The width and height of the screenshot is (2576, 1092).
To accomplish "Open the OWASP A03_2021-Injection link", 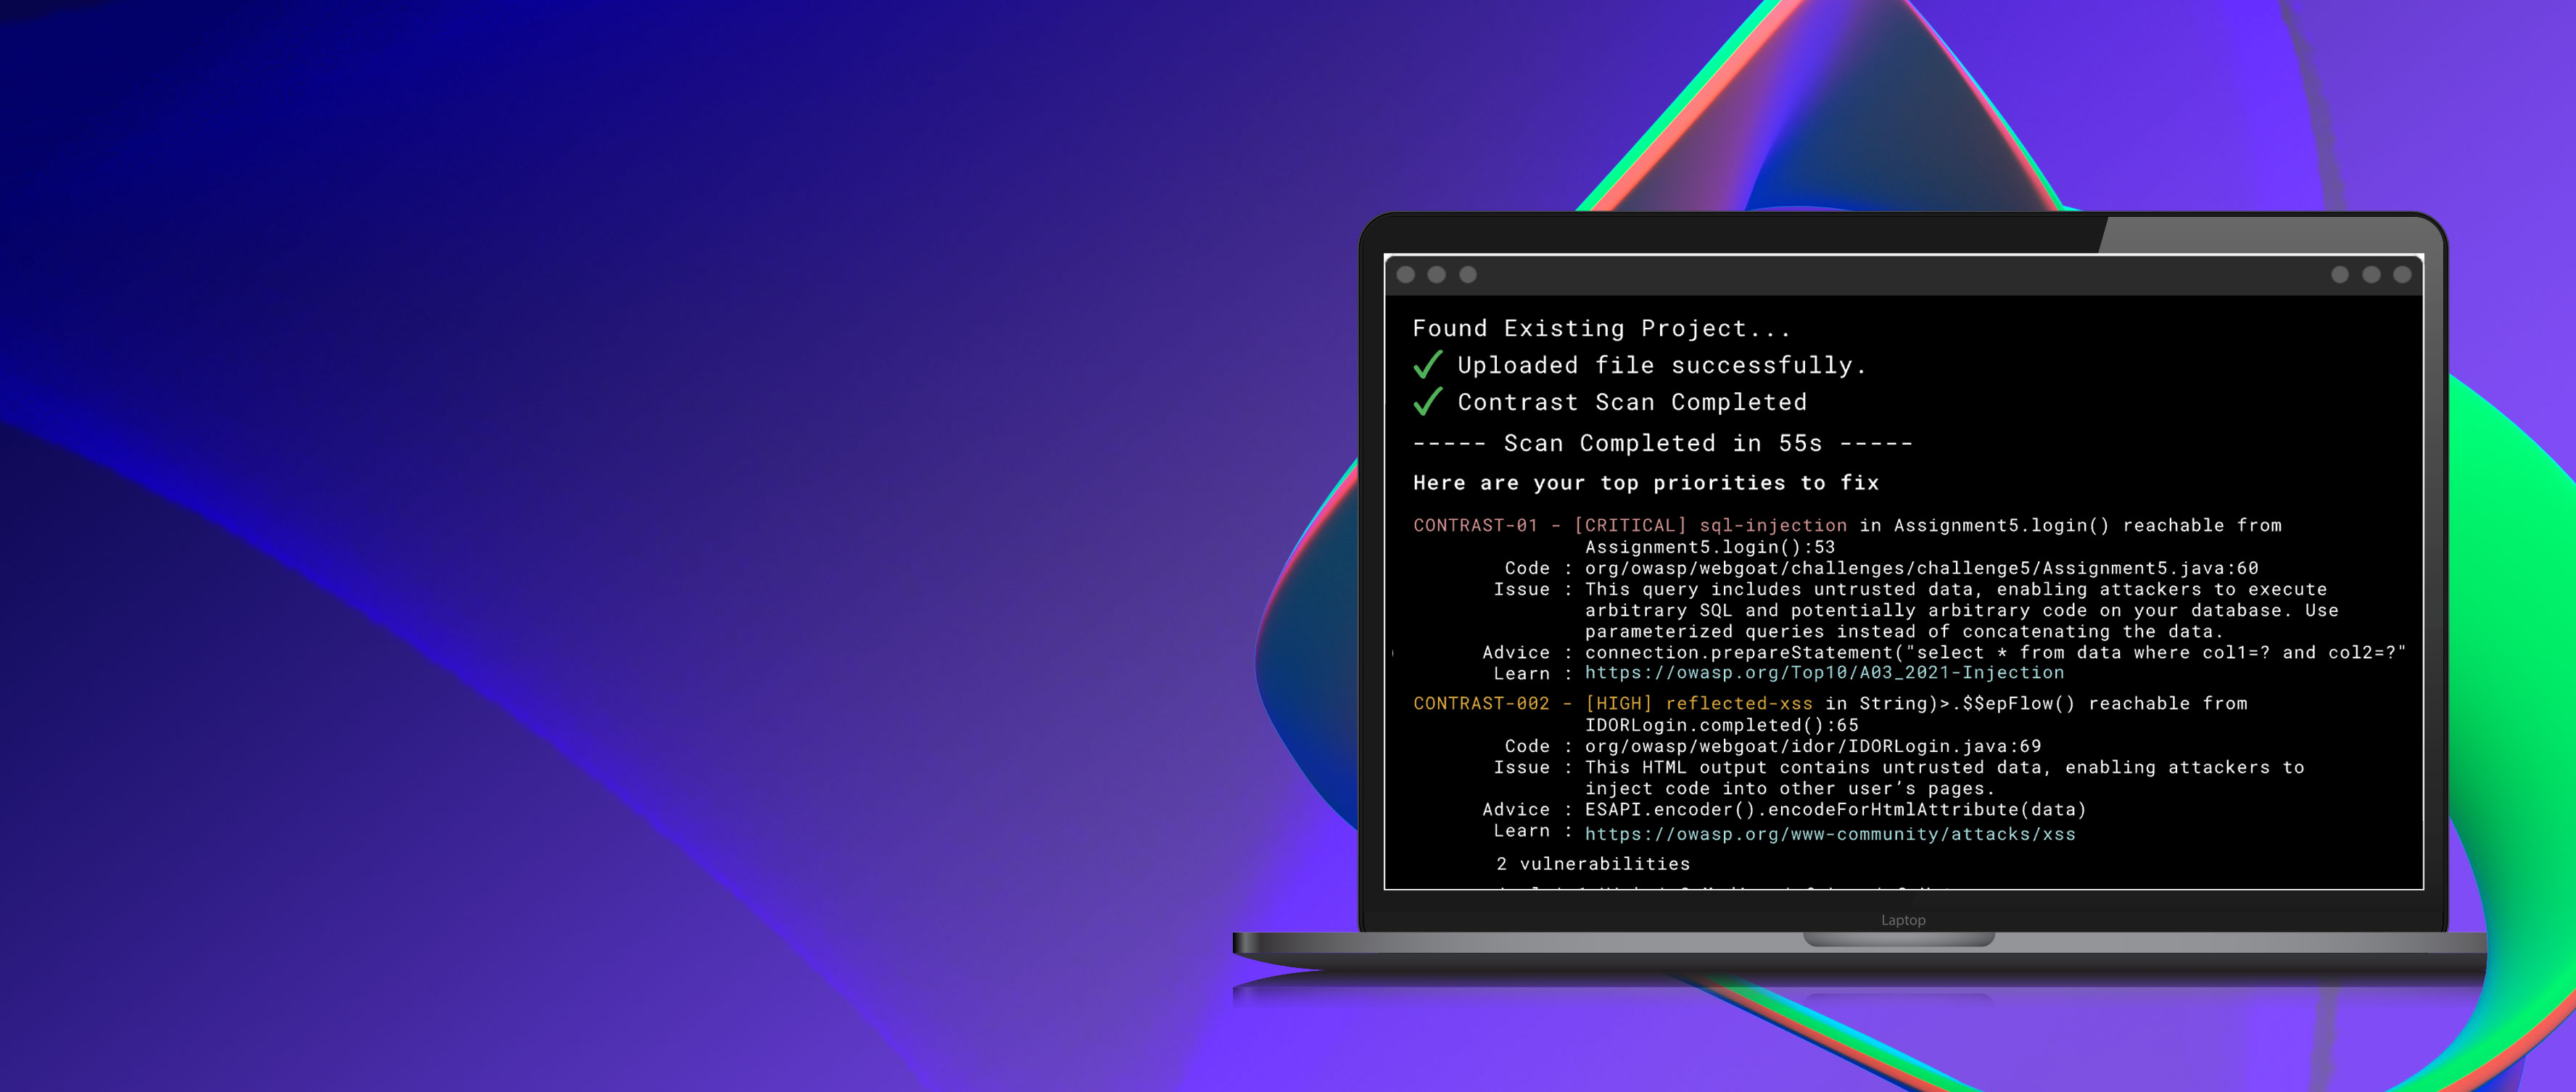I will 1823,673.
